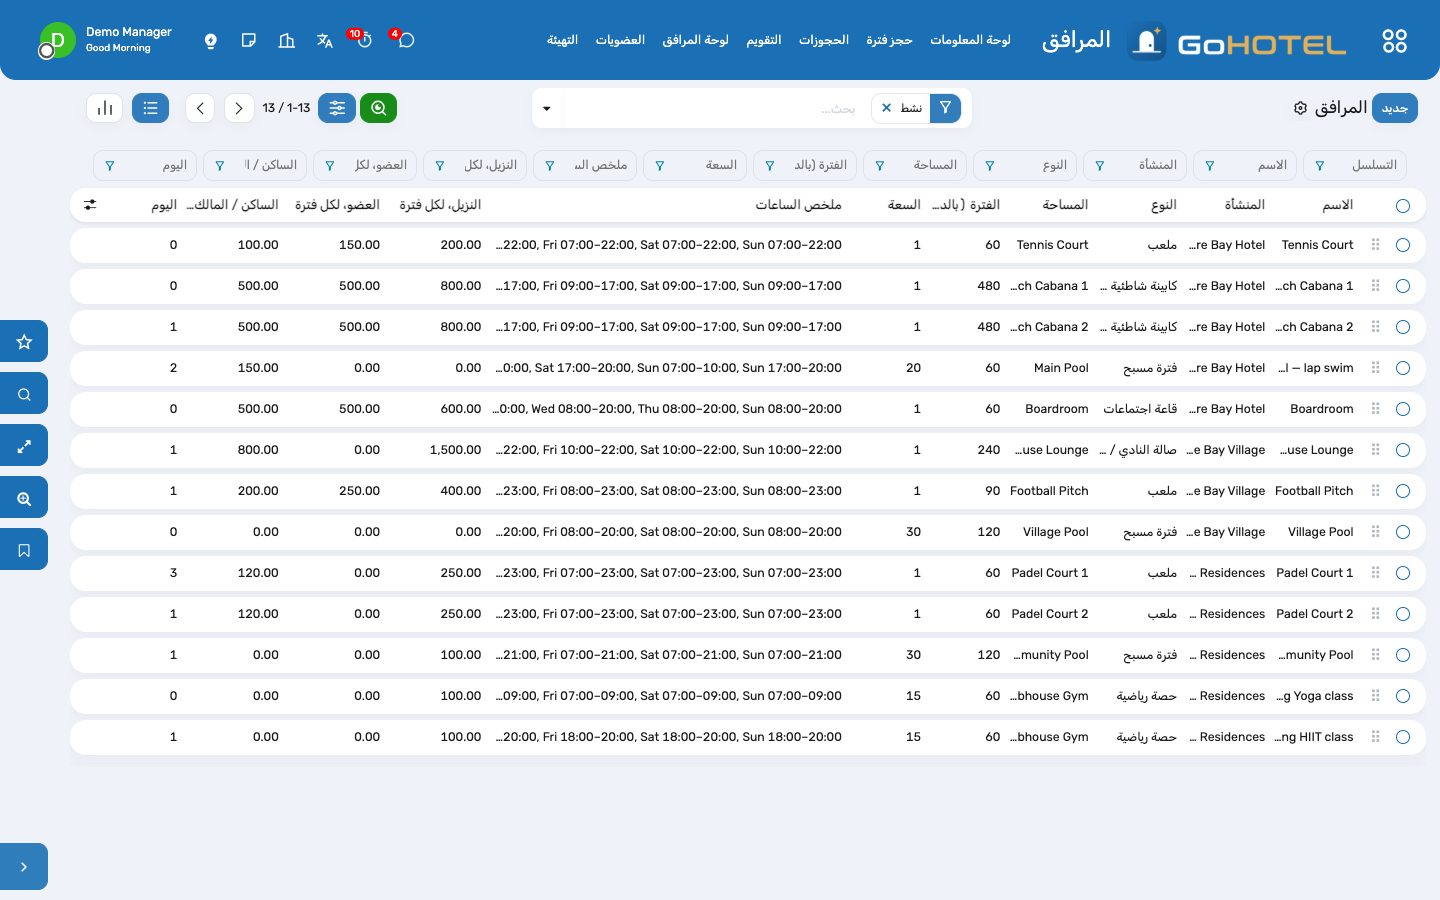The width and height of the screenshot is (1440, 900).
Task: Click the Demo Manager user menu
Action: pos(105,40)
